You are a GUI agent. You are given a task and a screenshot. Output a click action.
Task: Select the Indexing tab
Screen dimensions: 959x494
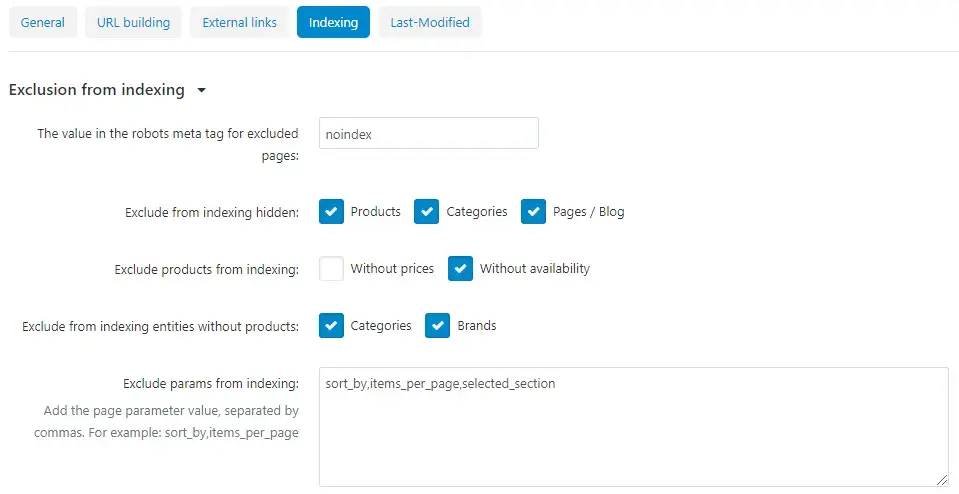[x=333, y=22]
